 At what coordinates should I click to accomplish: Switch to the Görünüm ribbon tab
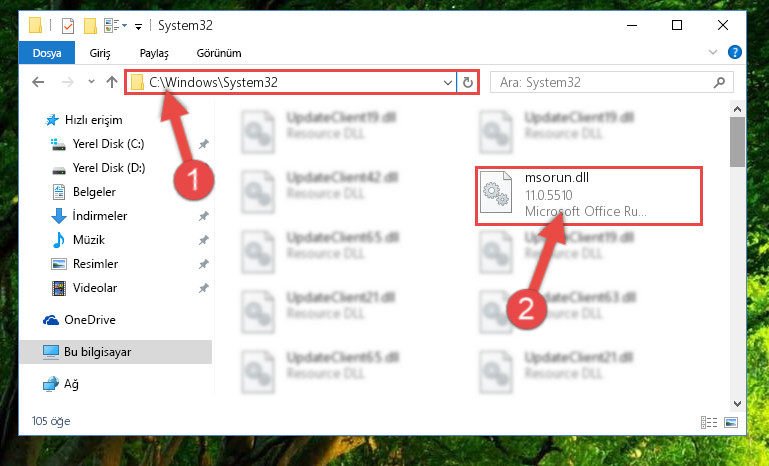pyautogui.click(x=219, y=53)
